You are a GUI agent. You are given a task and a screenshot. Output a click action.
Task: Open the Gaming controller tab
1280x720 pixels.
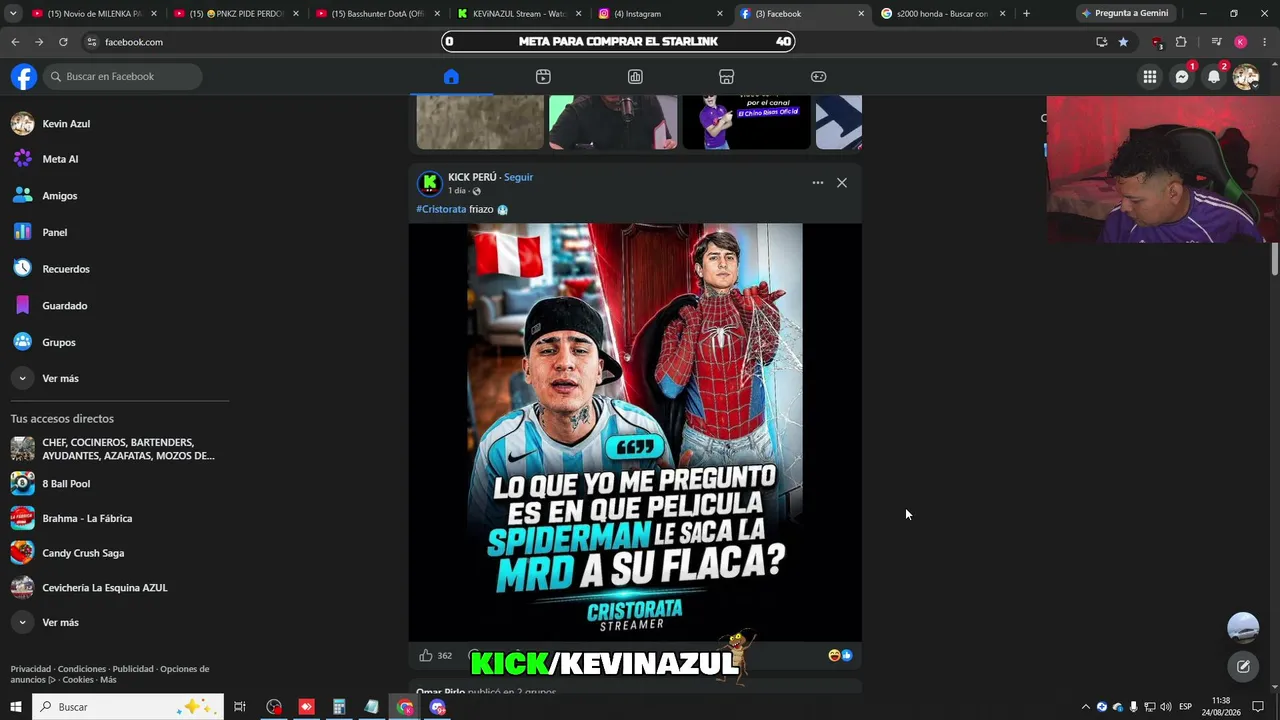coord(818,77)
